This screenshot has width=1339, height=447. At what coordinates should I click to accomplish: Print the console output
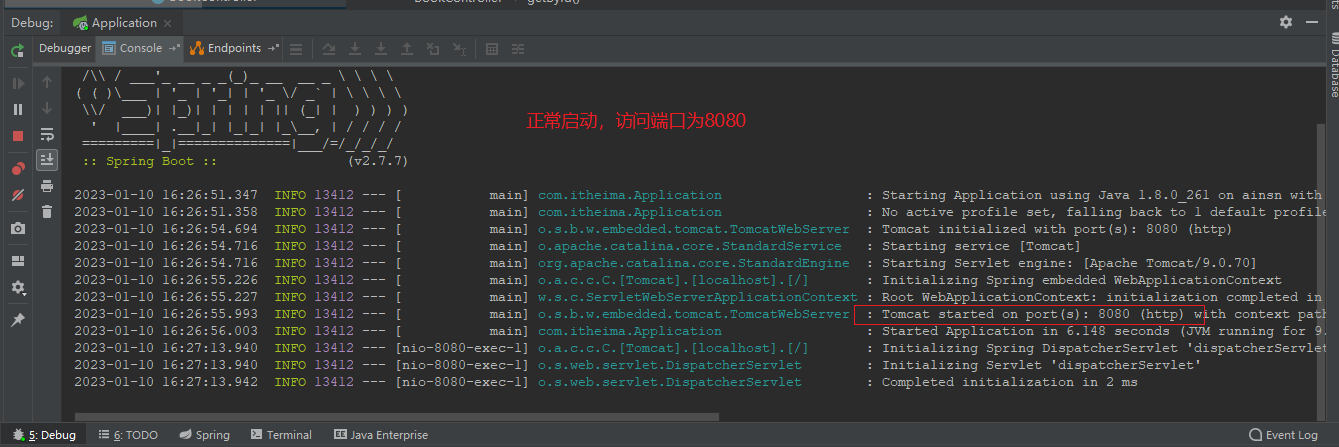47,186
